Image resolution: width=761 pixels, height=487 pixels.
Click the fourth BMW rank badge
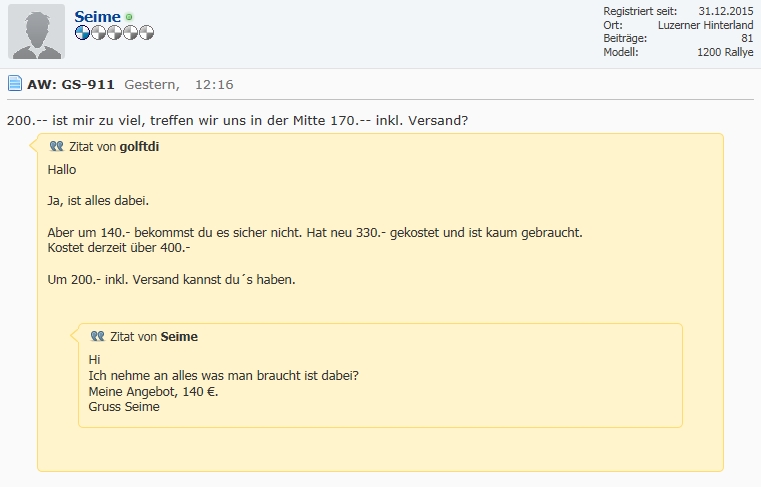(x=130, y=33)
